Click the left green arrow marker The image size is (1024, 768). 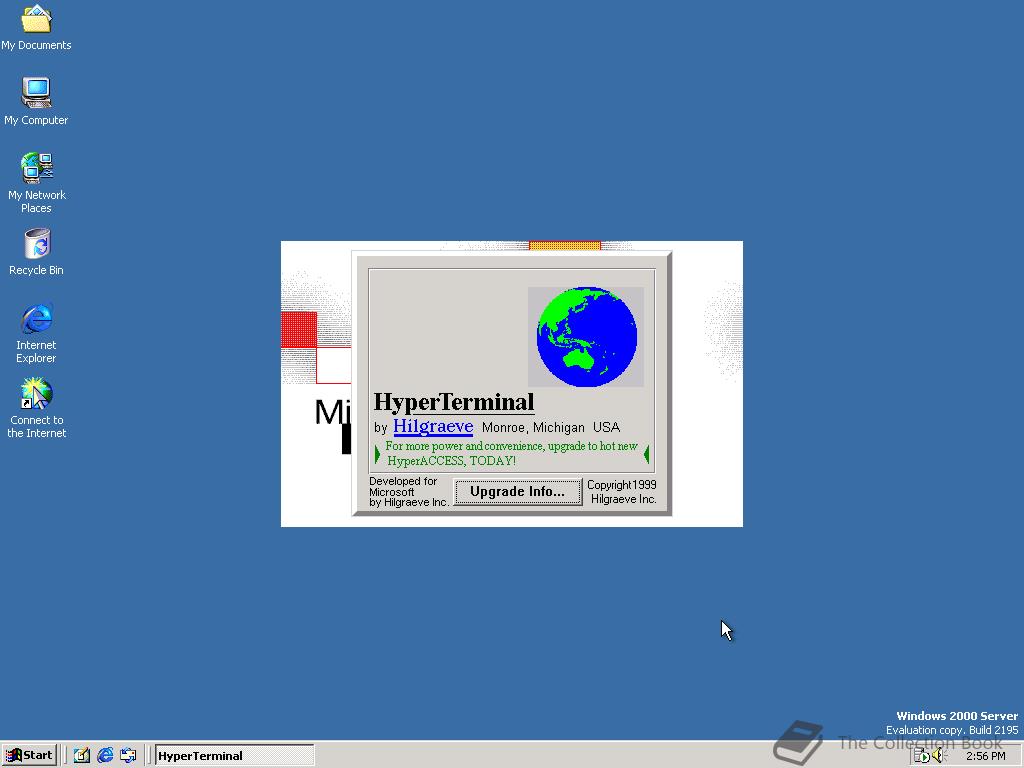click(377, 454)
